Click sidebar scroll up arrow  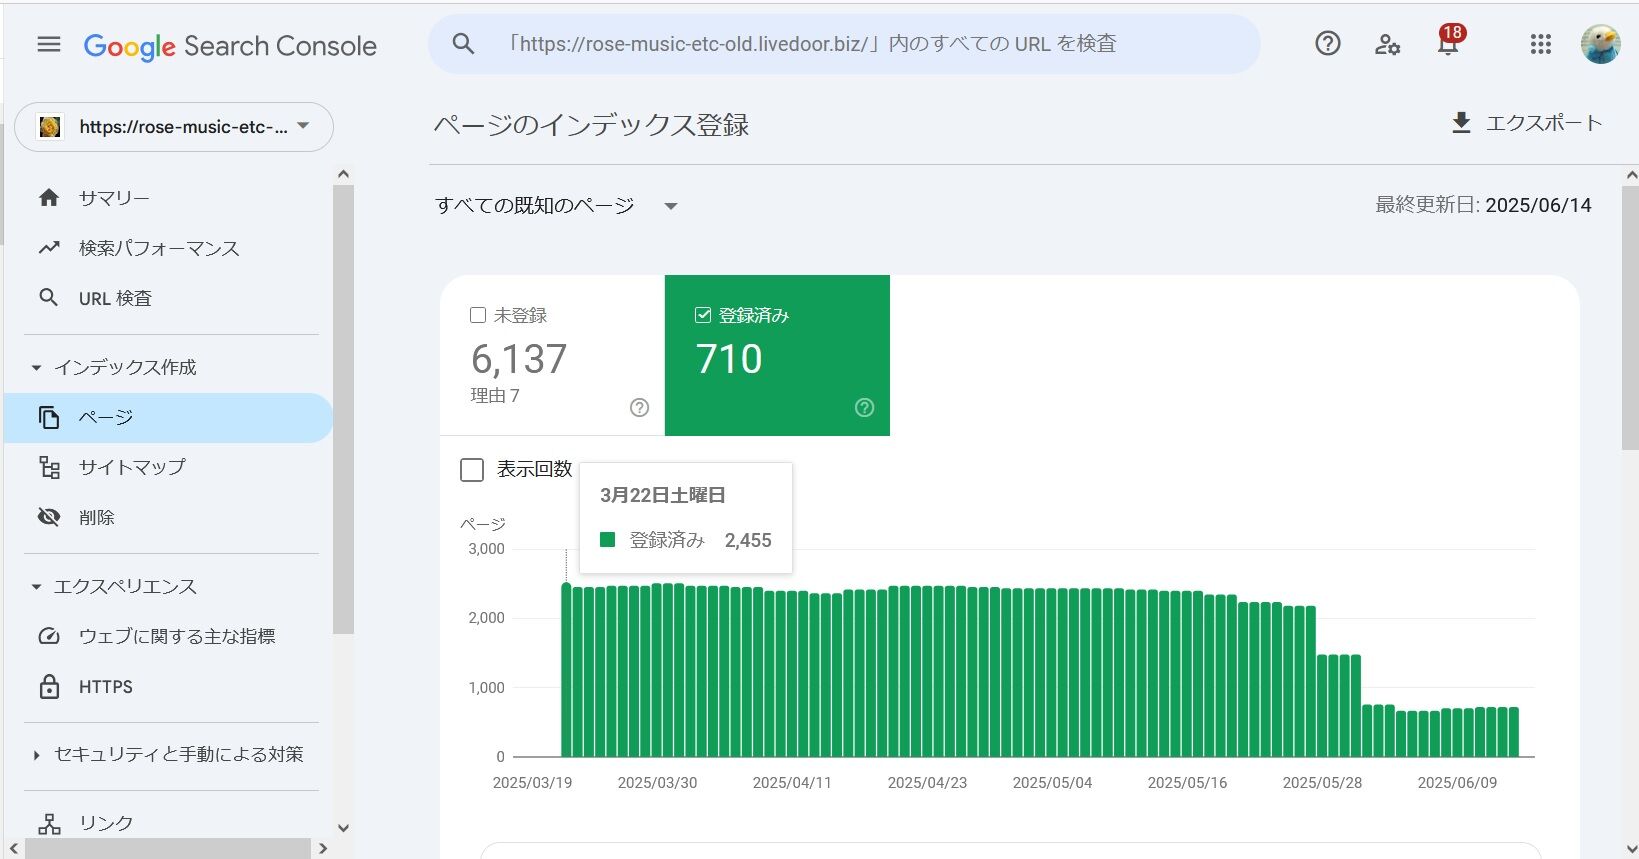[343, 174]
